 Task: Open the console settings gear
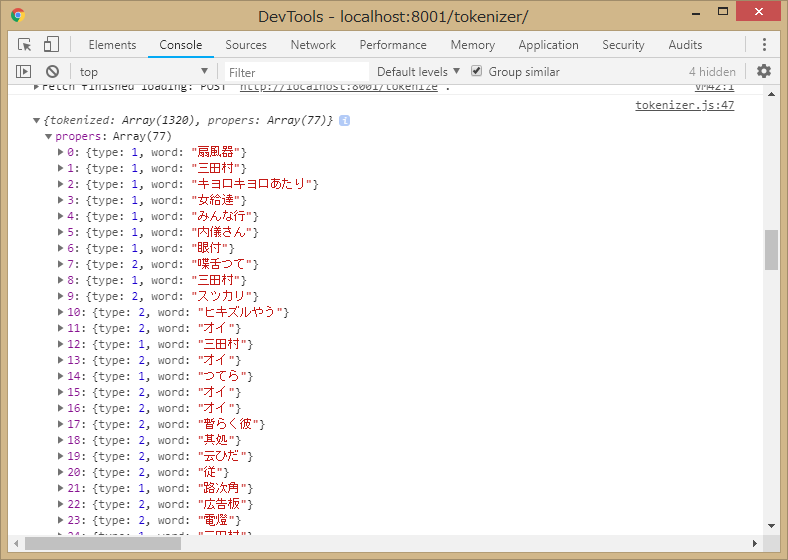pos(764,72)
